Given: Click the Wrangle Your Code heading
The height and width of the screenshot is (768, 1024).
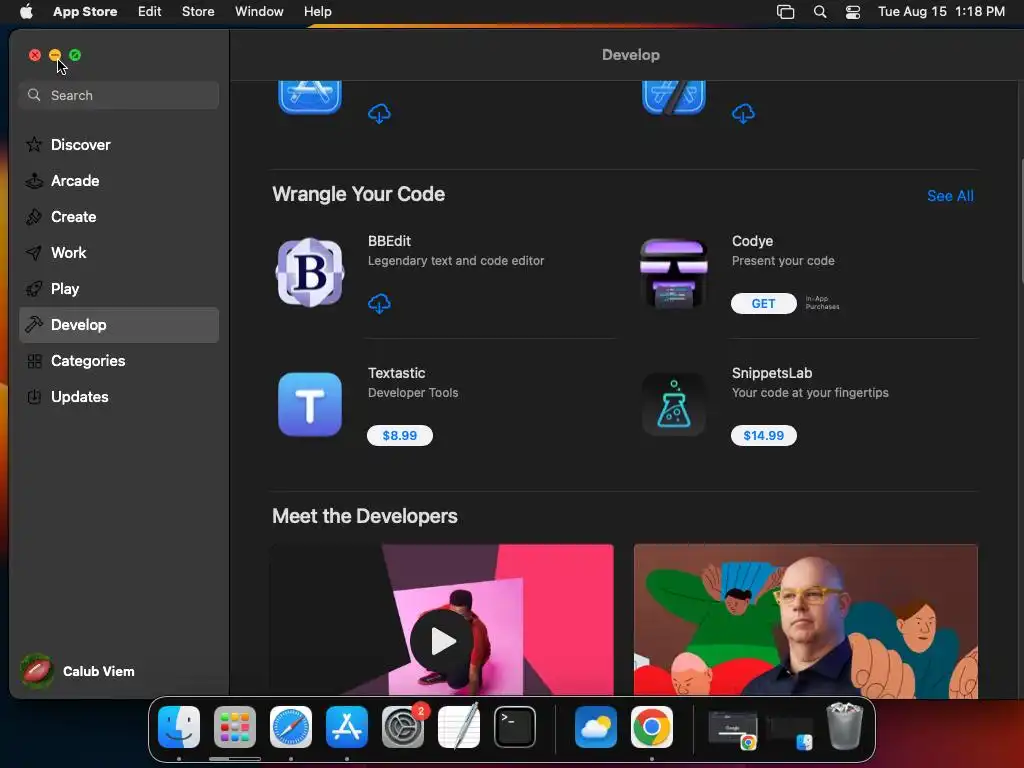Looking at the screenshot, I should (x=359, y=194).
